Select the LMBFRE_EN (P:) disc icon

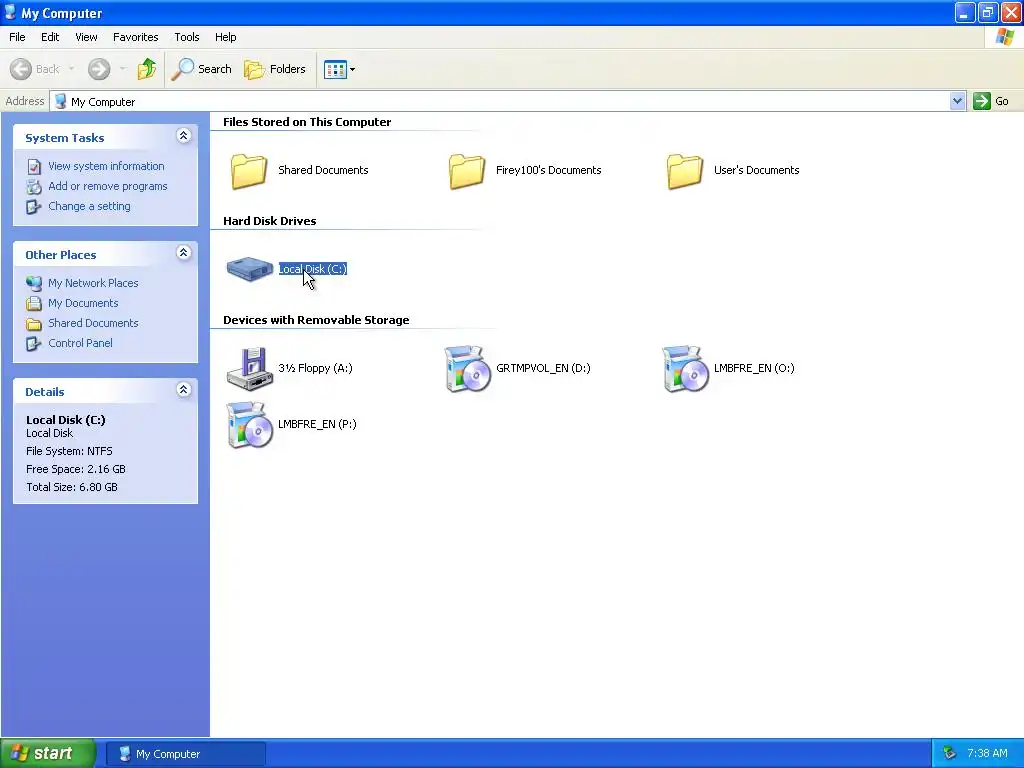pyautogui.click(x=249, y=424)
